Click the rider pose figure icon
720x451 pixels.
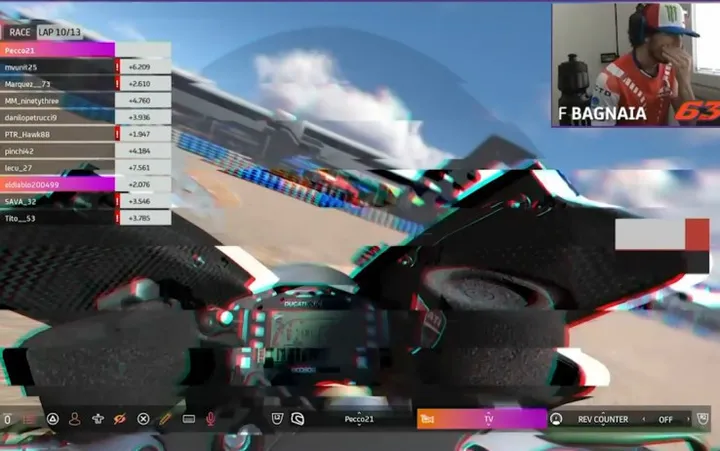(98, 419)
